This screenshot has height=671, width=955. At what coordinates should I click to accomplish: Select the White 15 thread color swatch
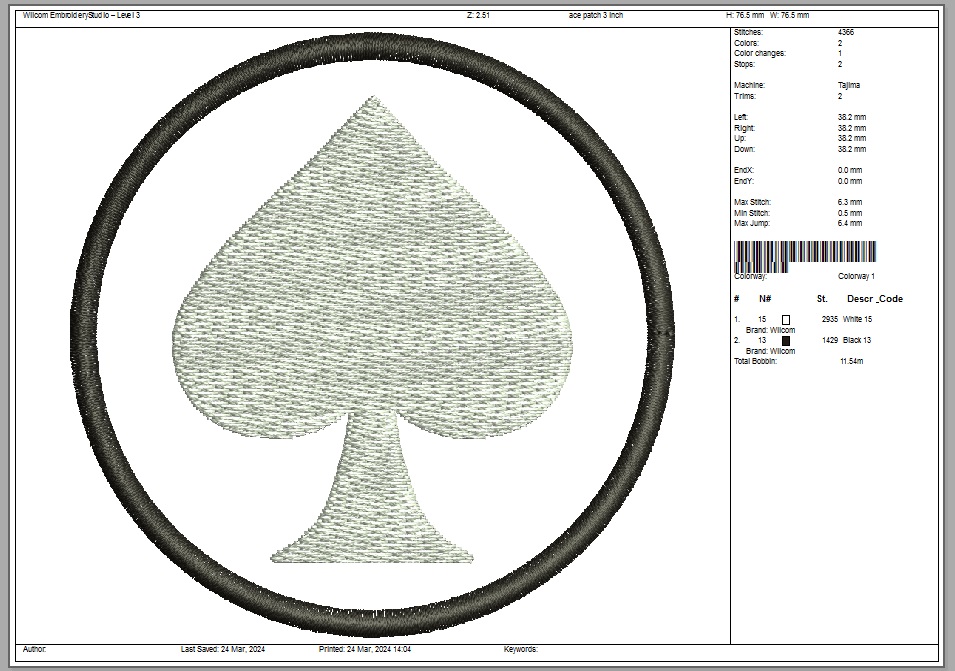click(786, 319)
